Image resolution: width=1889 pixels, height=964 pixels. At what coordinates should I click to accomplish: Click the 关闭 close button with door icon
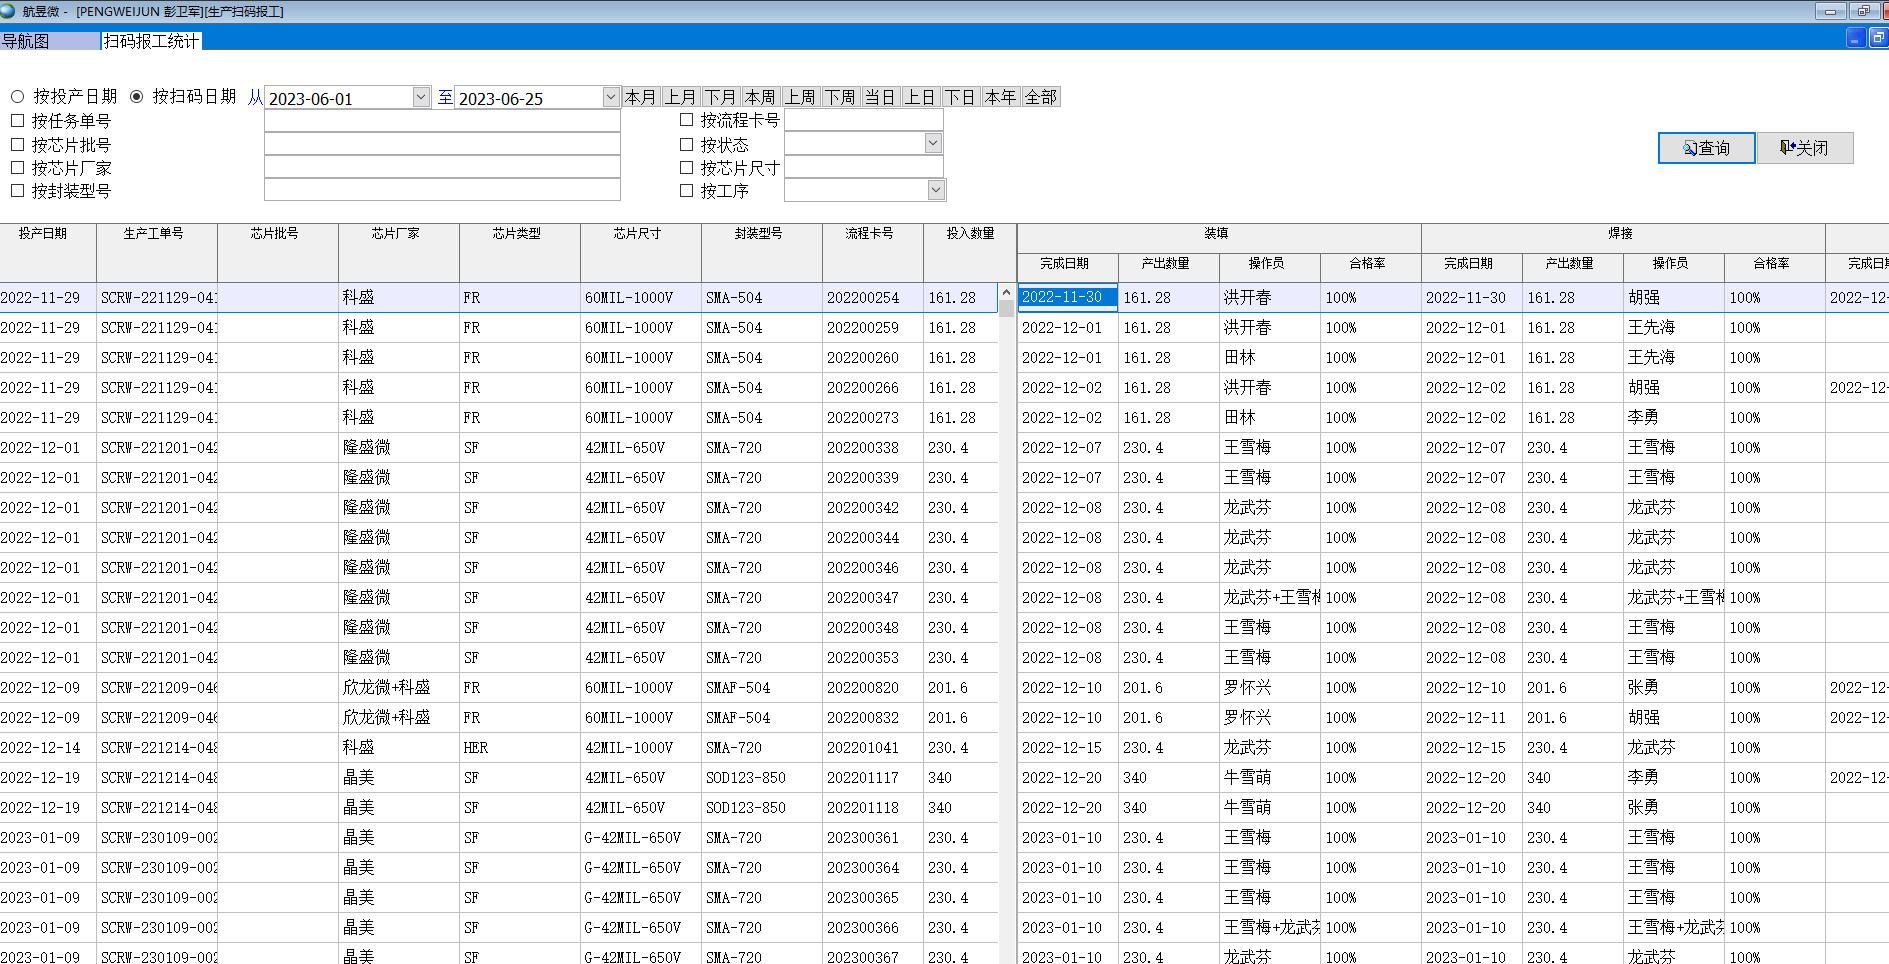(x=1805, y=148)
